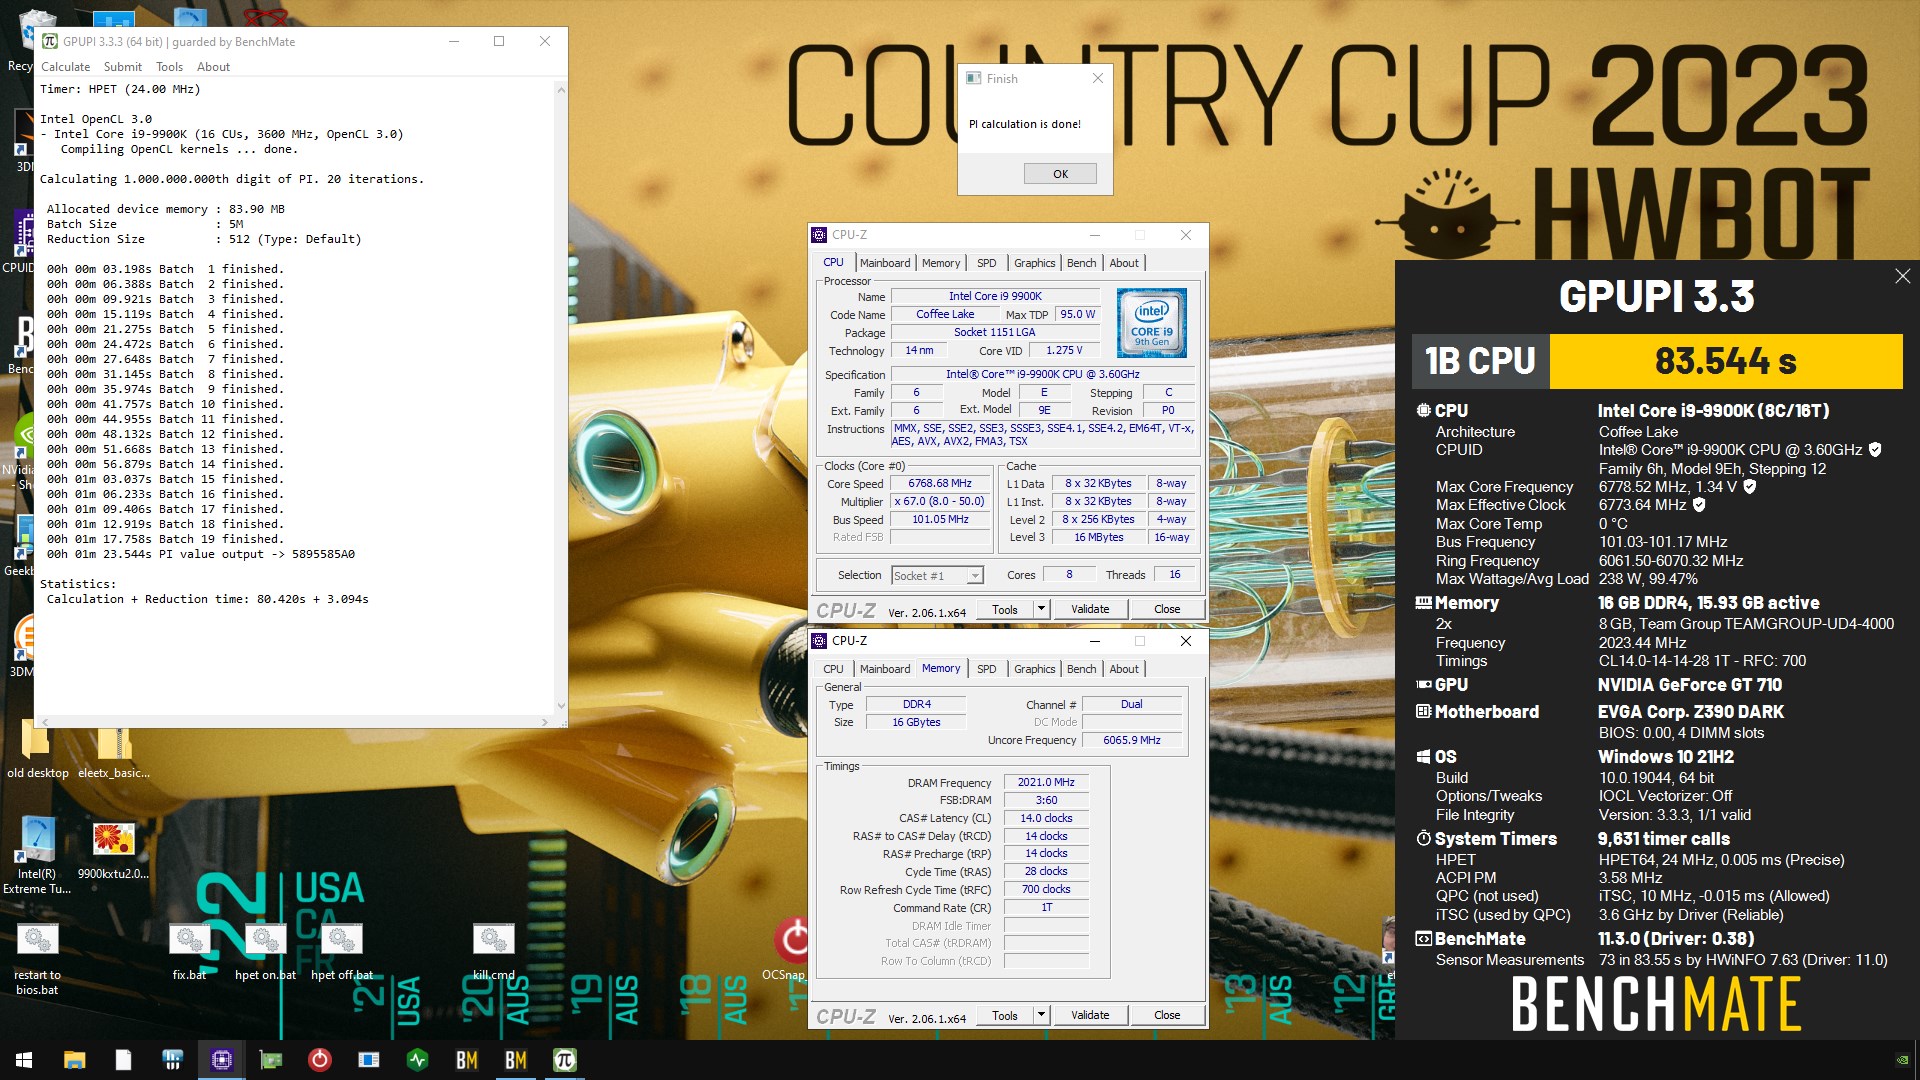Click GPUPI vertical scrollbar down arrow

pos(561,706)
